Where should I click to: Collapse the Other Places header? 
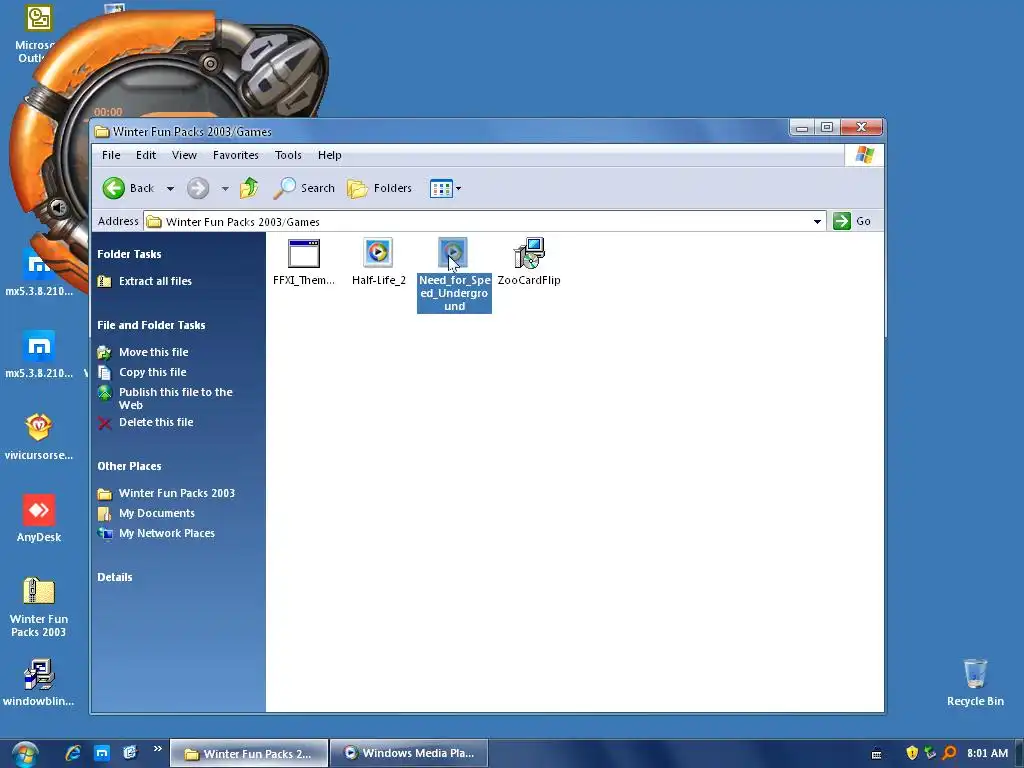(x=129, y=466)
